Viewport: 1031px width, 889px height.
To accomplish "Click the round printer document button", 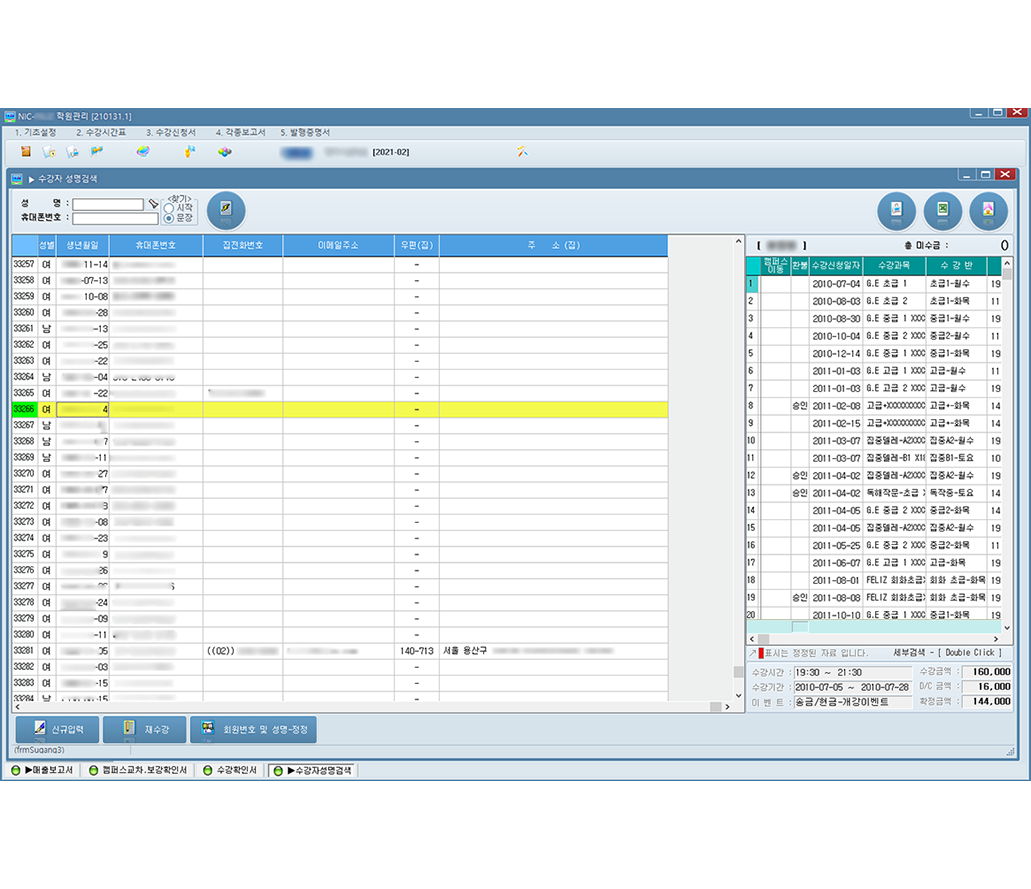I will coord(896,211).
